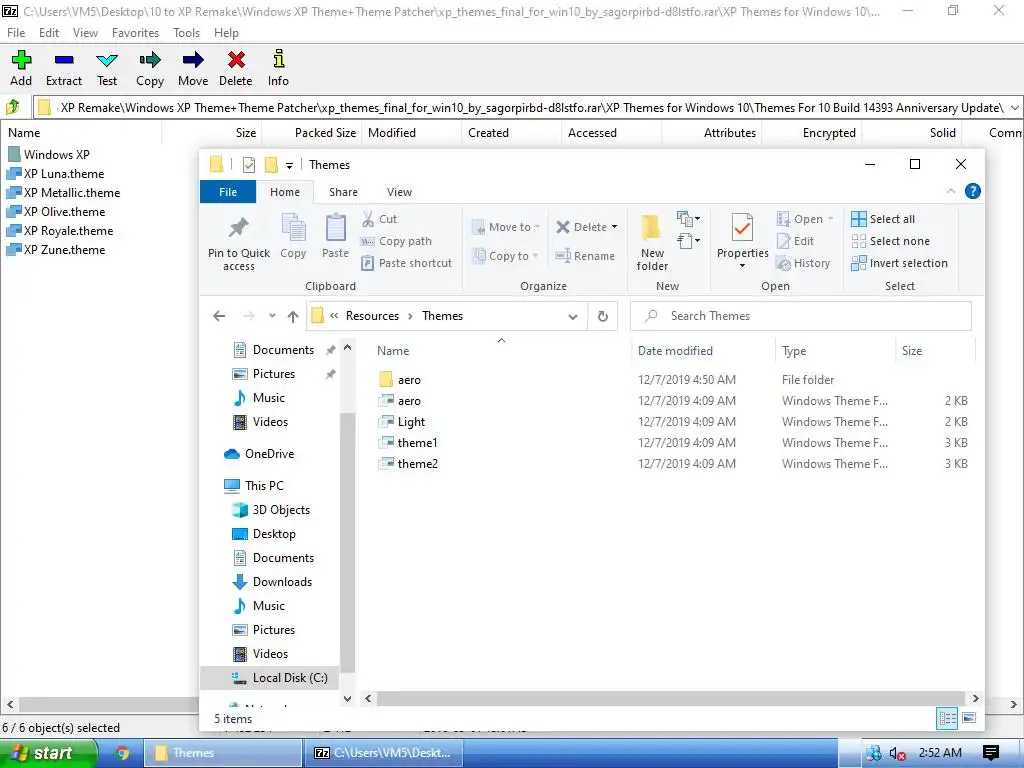Open Info in the 7-Zip toolbar

pos(278,68)
